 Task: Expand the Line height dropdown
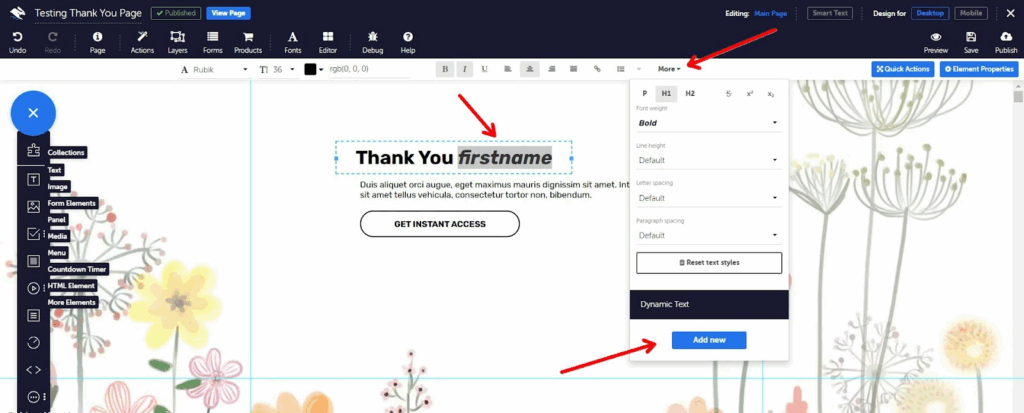click(709, 160)
